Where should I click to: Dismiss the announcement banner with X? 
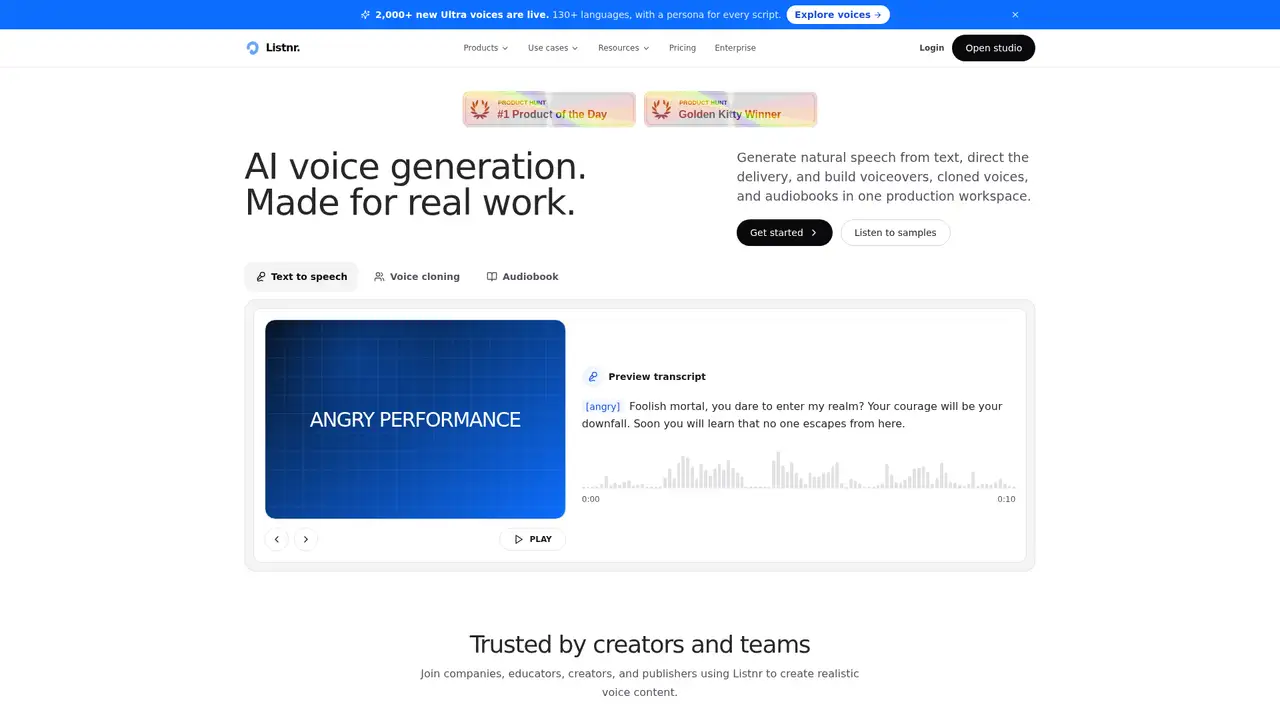[1015, 15]
